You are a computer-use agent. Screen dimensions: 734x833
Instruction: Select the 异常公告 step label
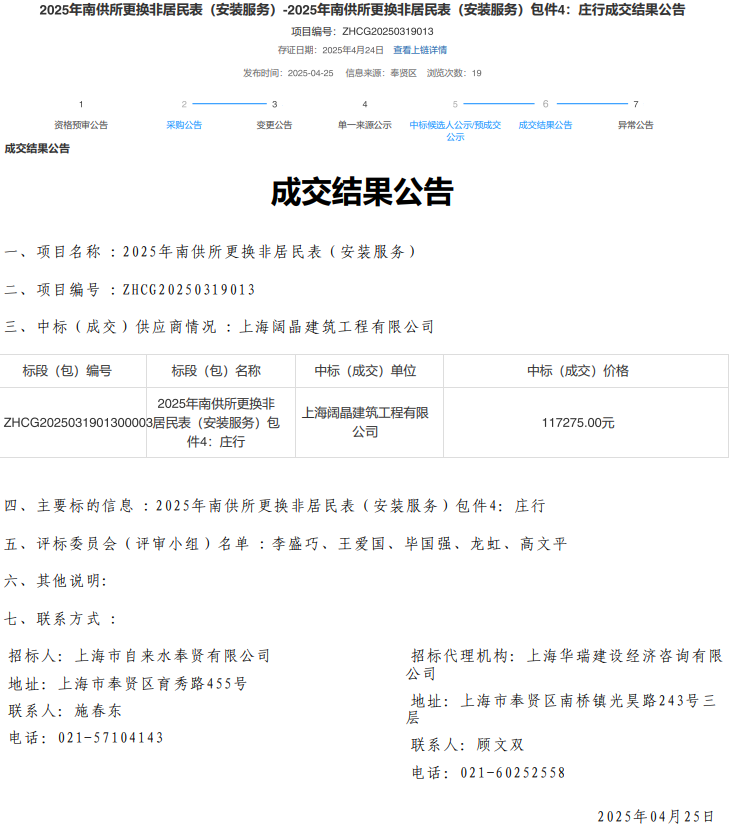[635, 125]
